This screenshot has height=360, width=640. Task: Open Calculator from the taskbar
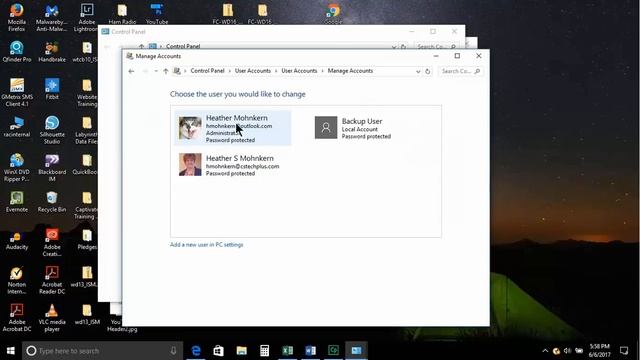click(x=264, y=351)
